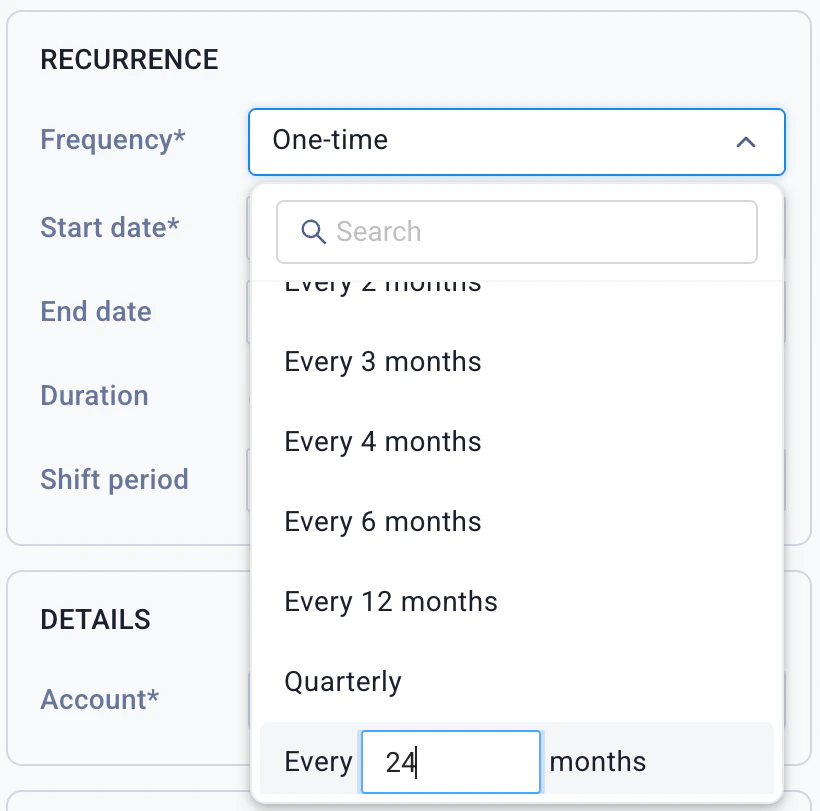
Task: Click the Frequency field label
Action: [113, 140]
